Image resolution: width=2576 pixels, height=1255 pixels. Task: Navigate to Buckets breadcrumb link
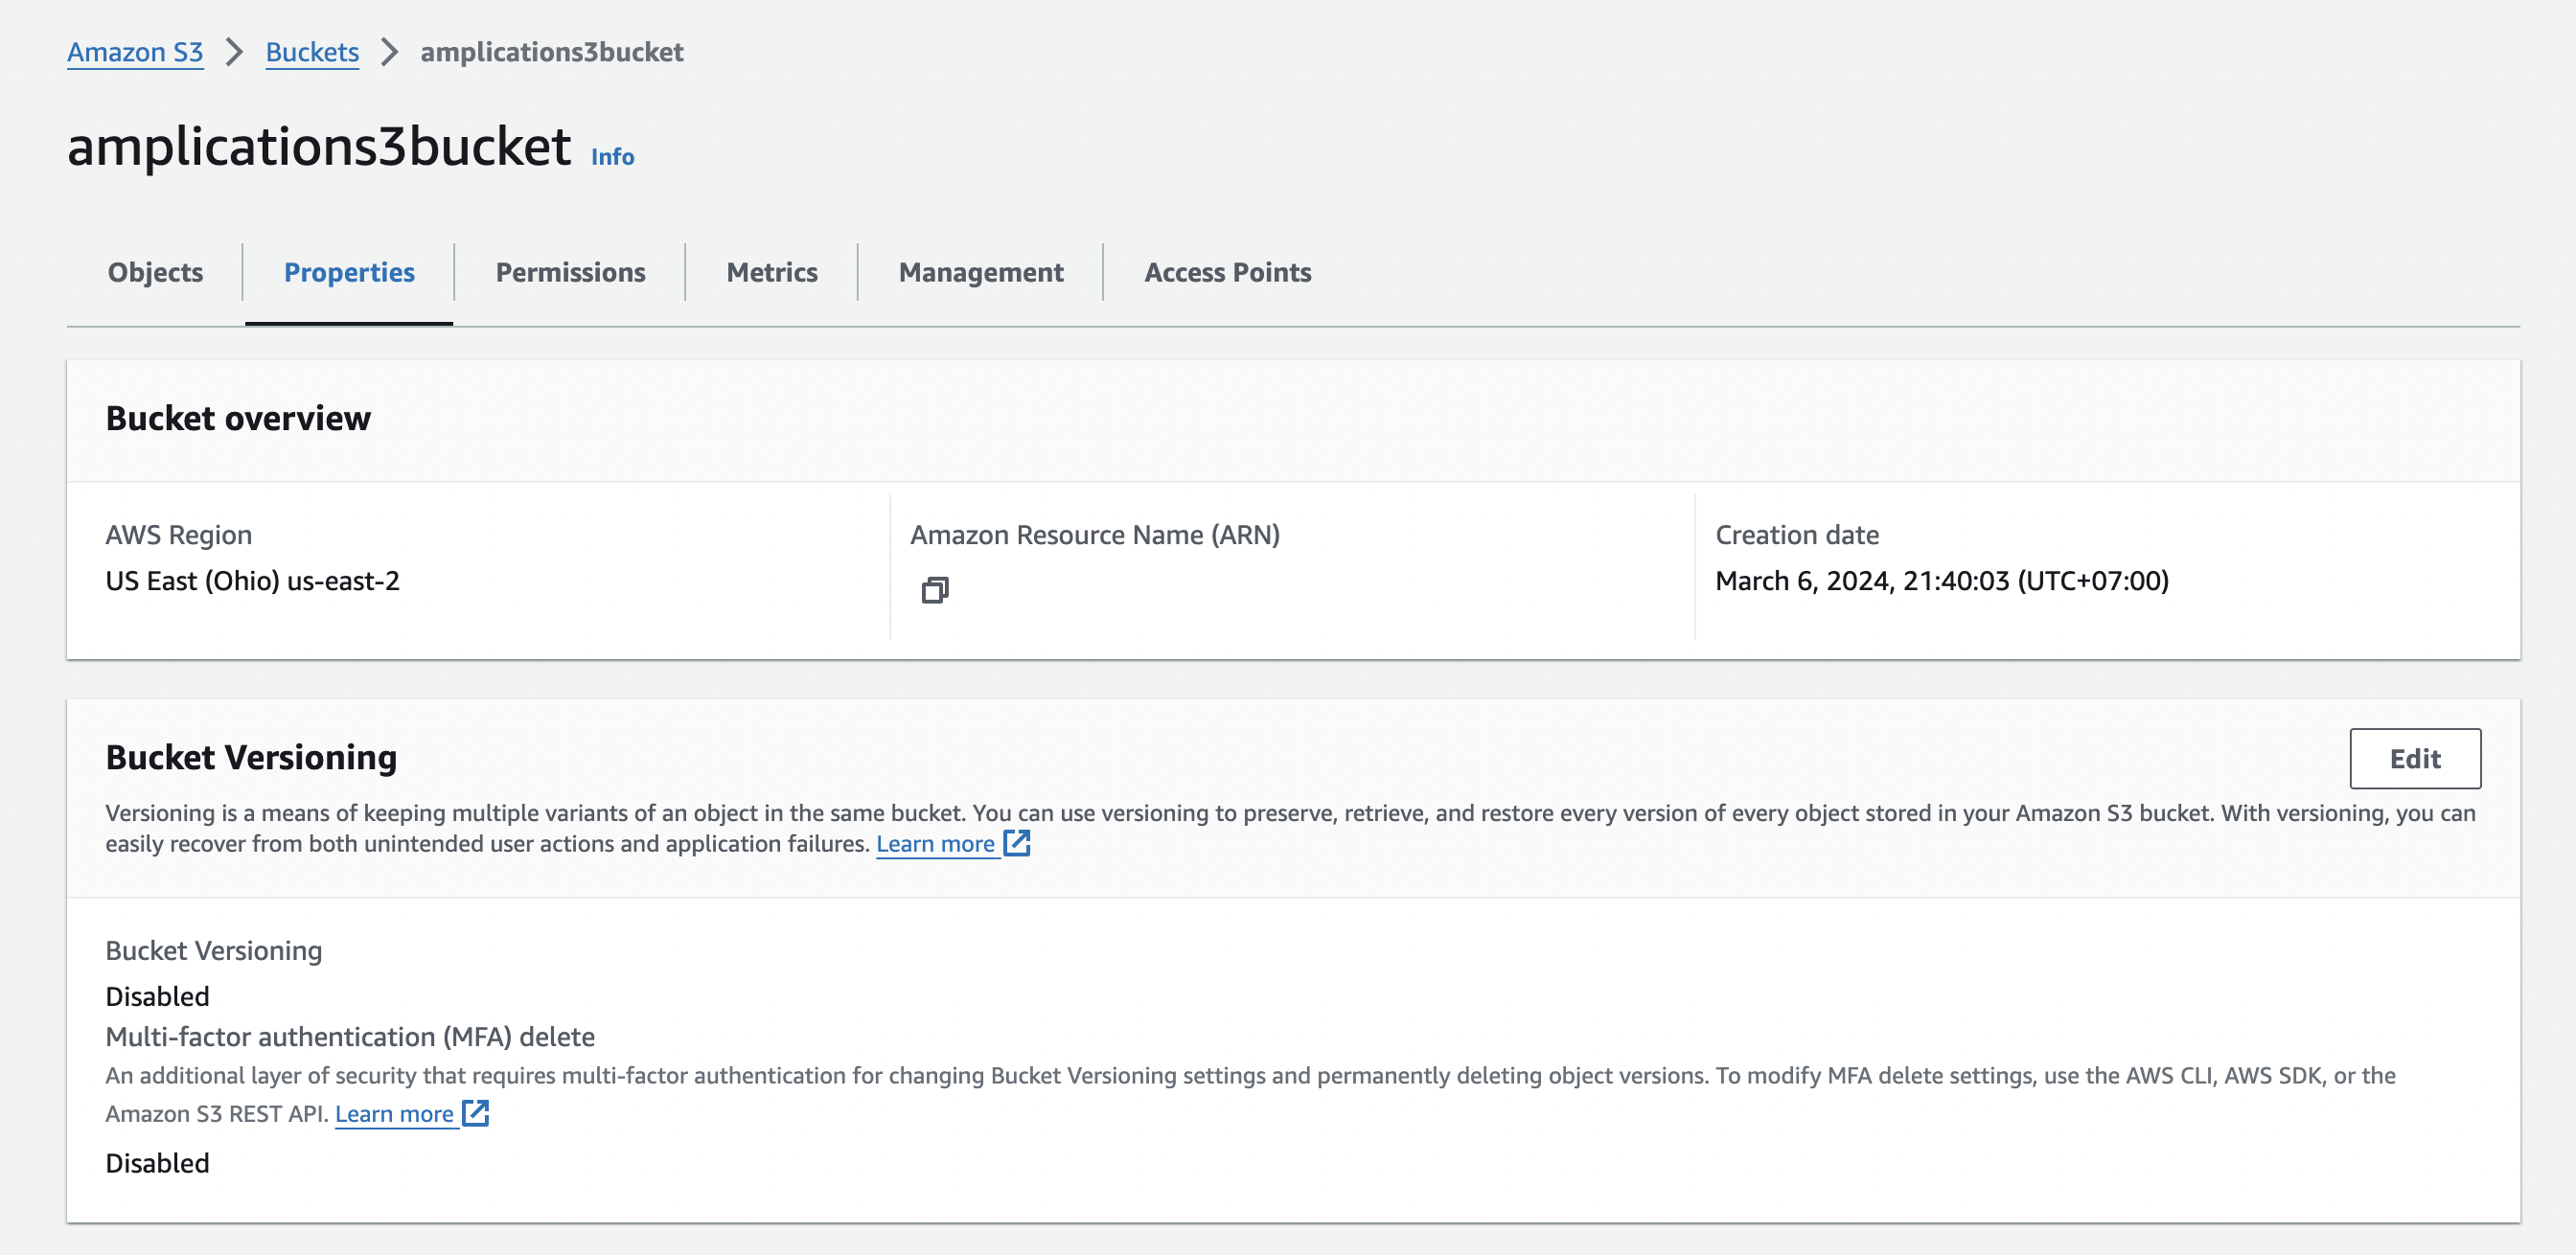coord(312,52)
